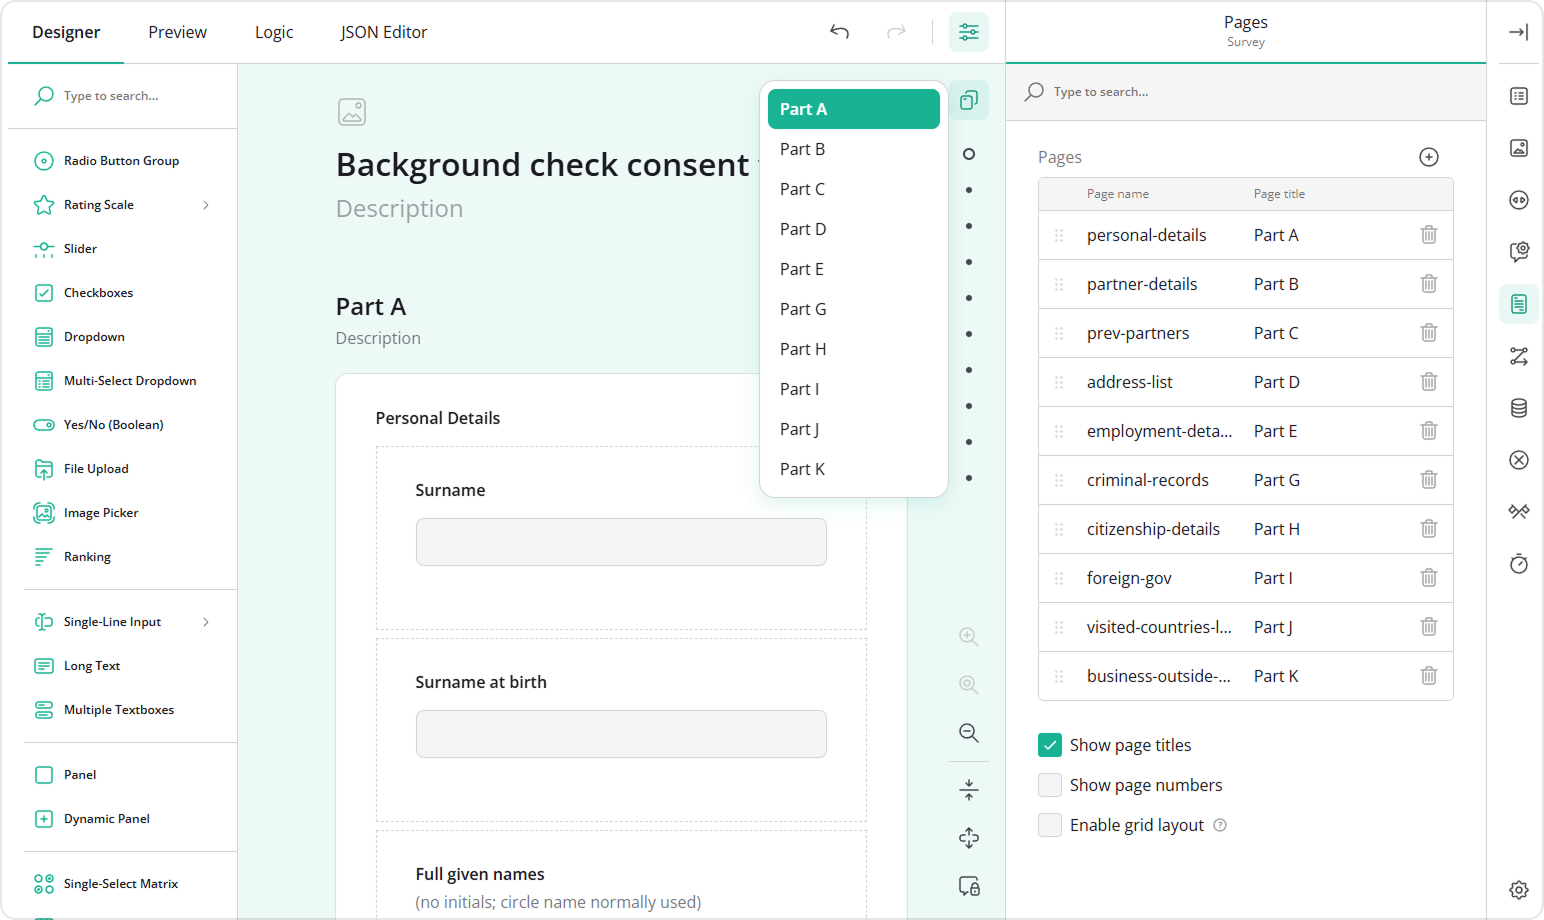
Task: Click the grid layout help icon
Action: click(1220, 825)
